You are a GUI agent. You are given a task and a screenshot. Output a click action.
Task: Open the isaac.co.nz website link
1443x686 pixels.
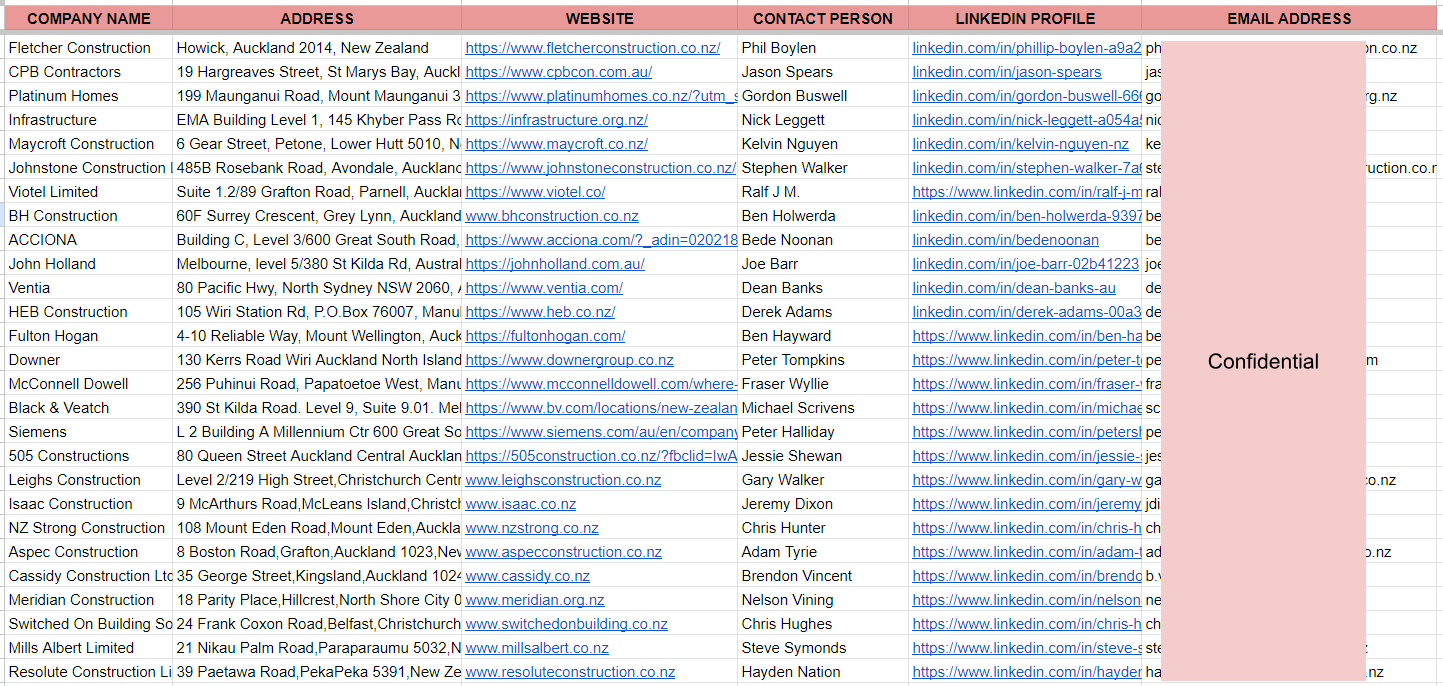[520, 504]
